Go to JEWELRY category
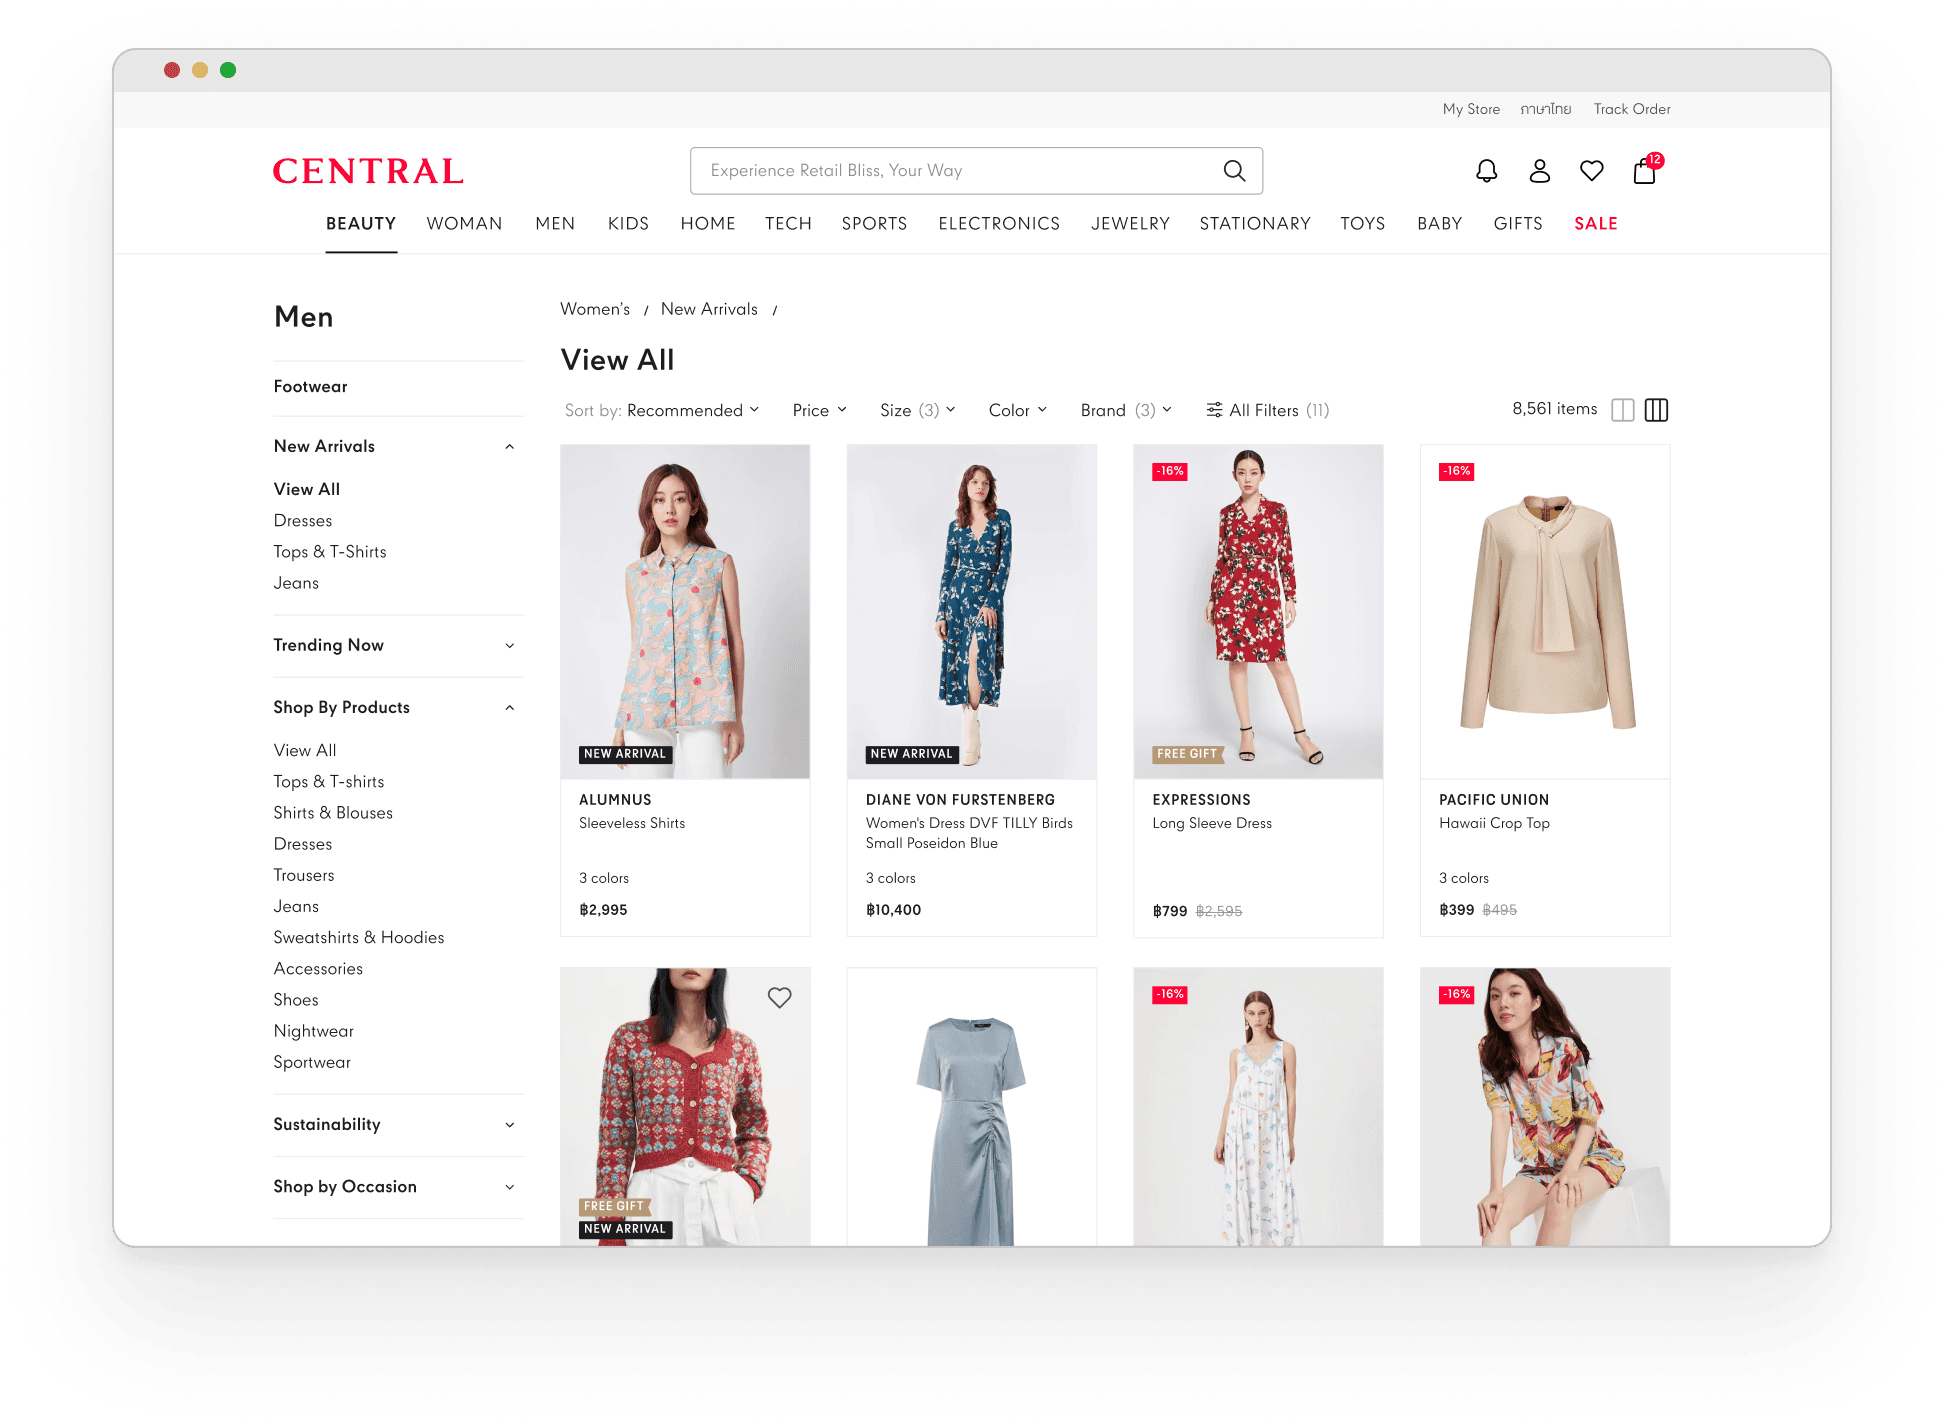The width and height of the screenshot is (1944, 1424). 1130,224
